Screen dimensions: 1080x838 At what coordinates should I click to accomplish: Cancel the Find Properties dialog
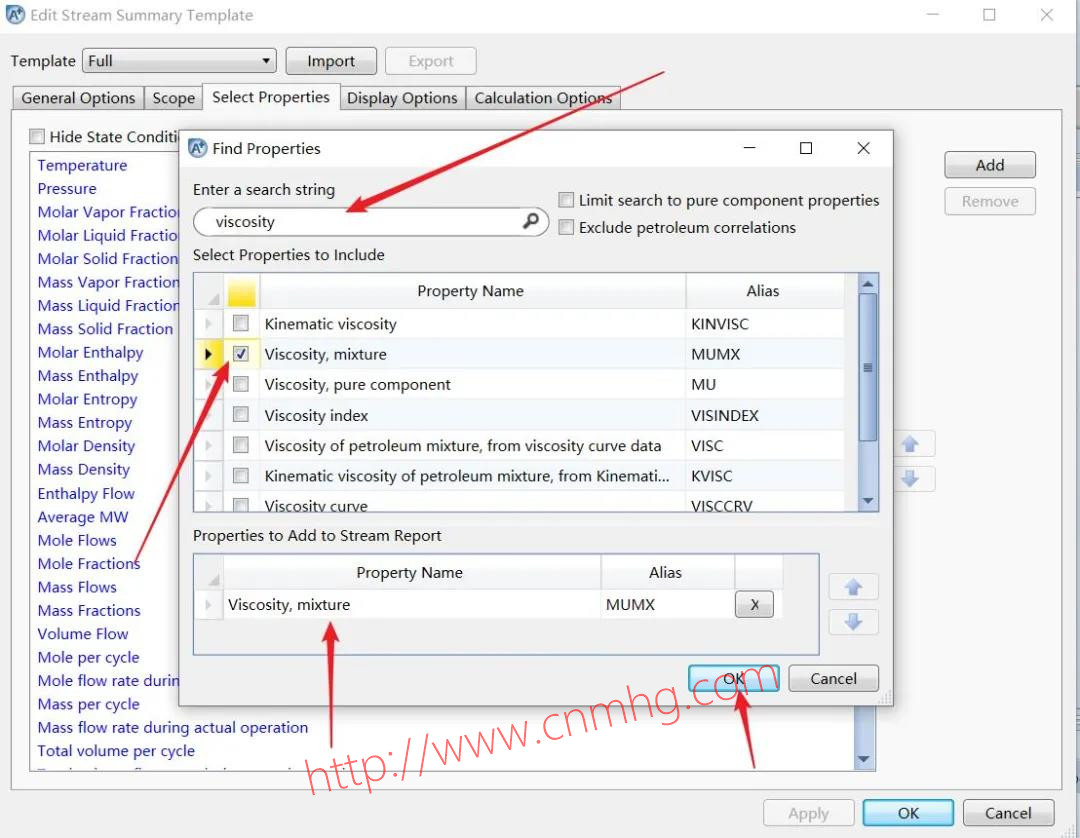(x=833, y=678)
